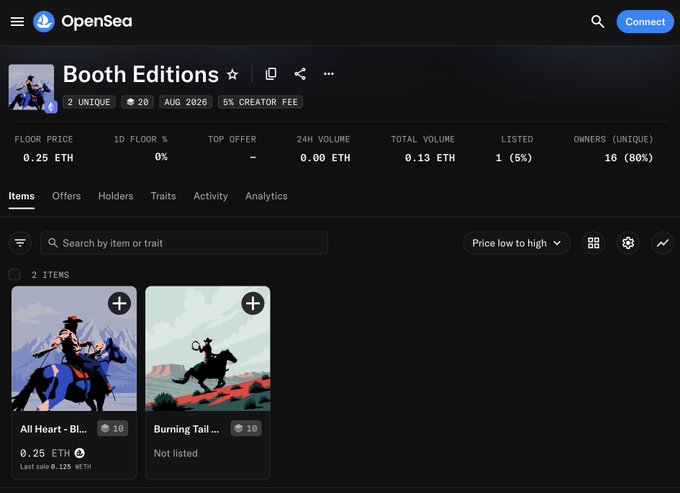Switch to grid view layout icon
This screenshot has width=680, height=493.
(593, 243)
